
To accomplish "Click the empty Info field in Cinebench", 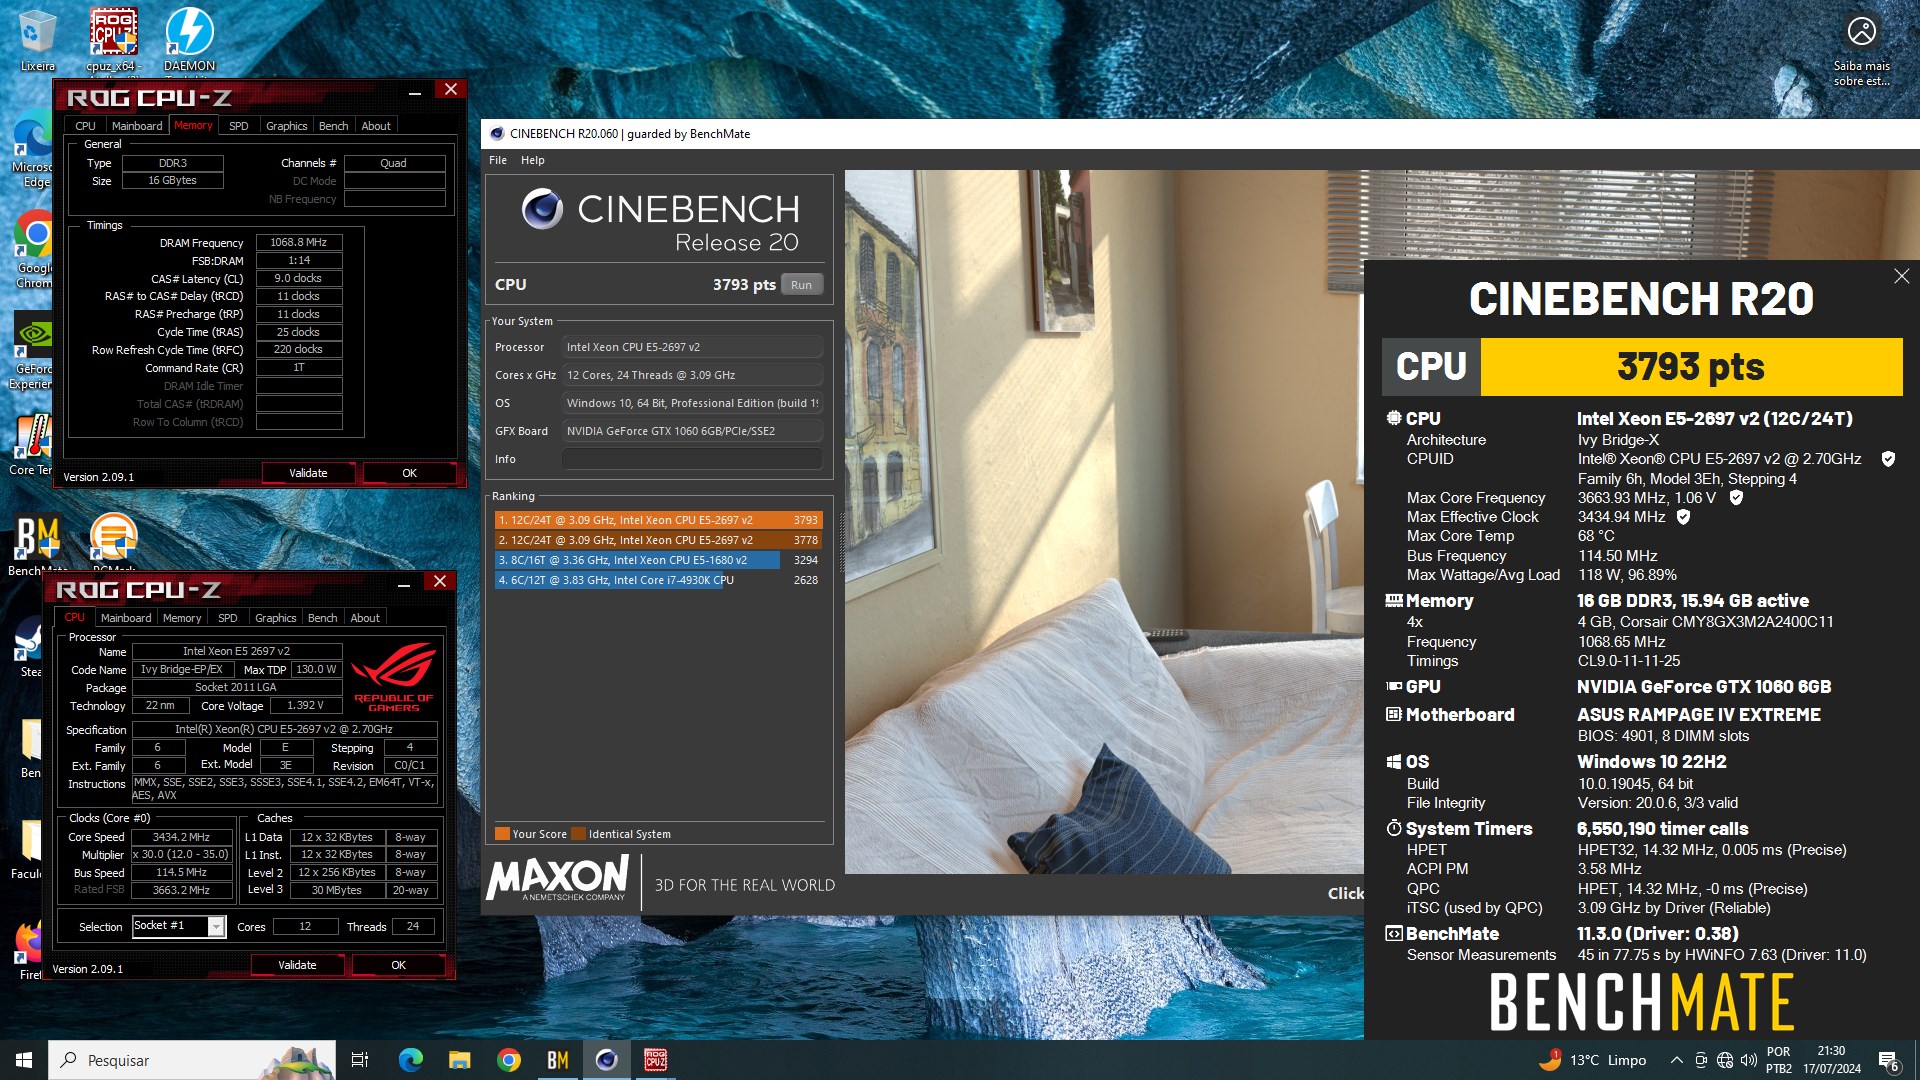I will pyautogui.click(x=692, y=459).
